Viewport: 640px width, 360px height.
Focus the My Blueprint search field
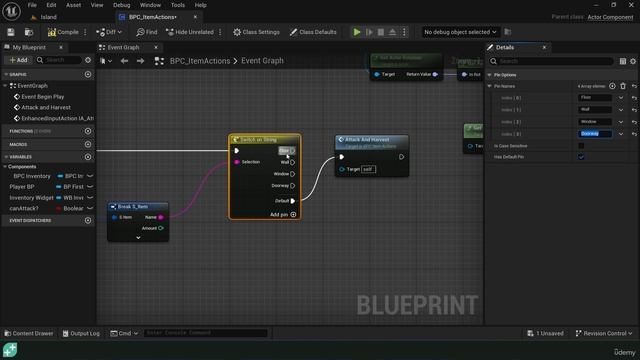coord(59,60)
